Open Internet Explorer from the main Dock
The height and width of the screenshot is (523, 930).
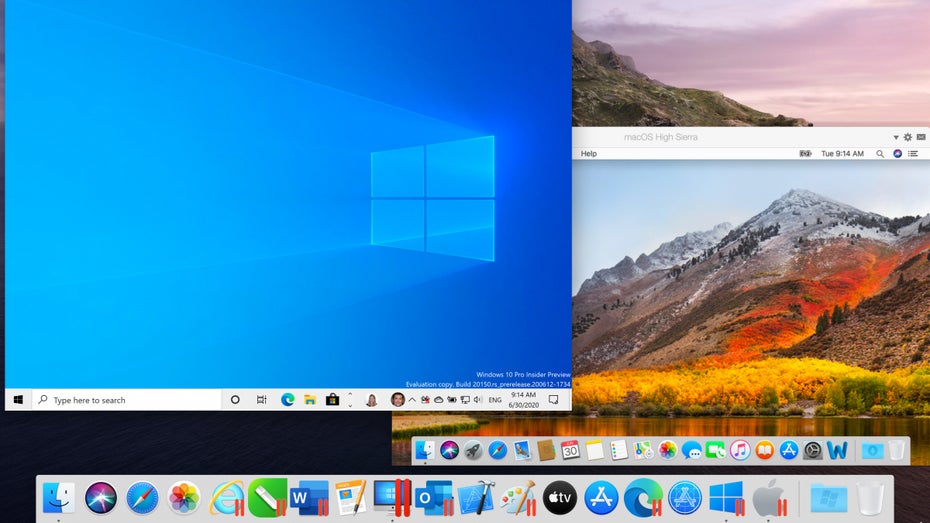click(x=227, y=497)
